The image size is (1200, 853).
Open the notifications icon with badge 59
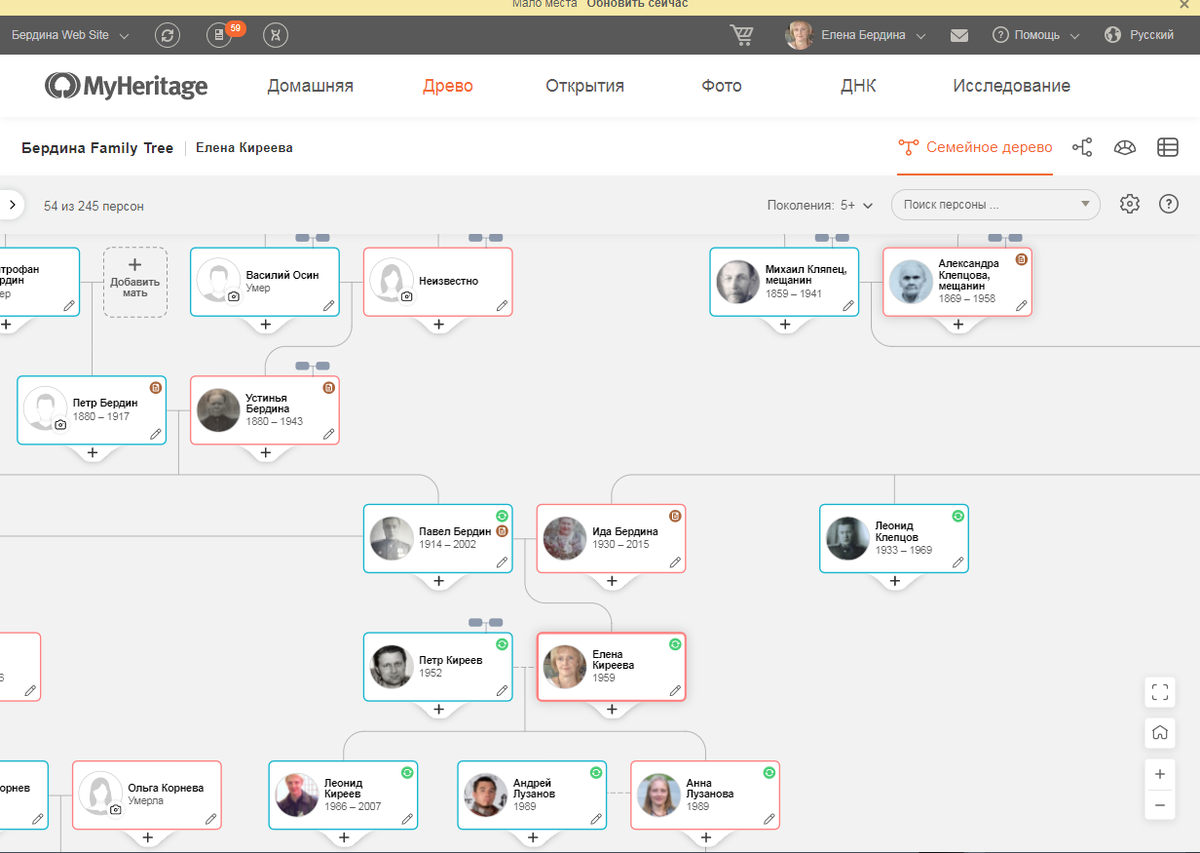coord(220,35)
